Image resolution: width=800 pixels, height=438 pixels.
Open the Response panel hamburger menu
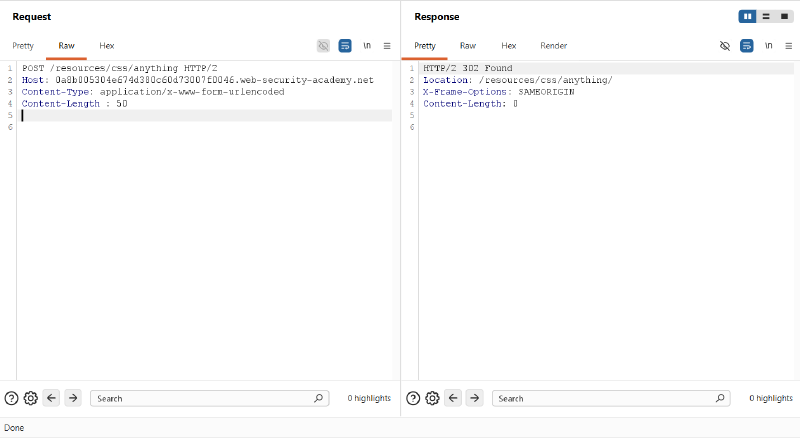tap(789, 46)
